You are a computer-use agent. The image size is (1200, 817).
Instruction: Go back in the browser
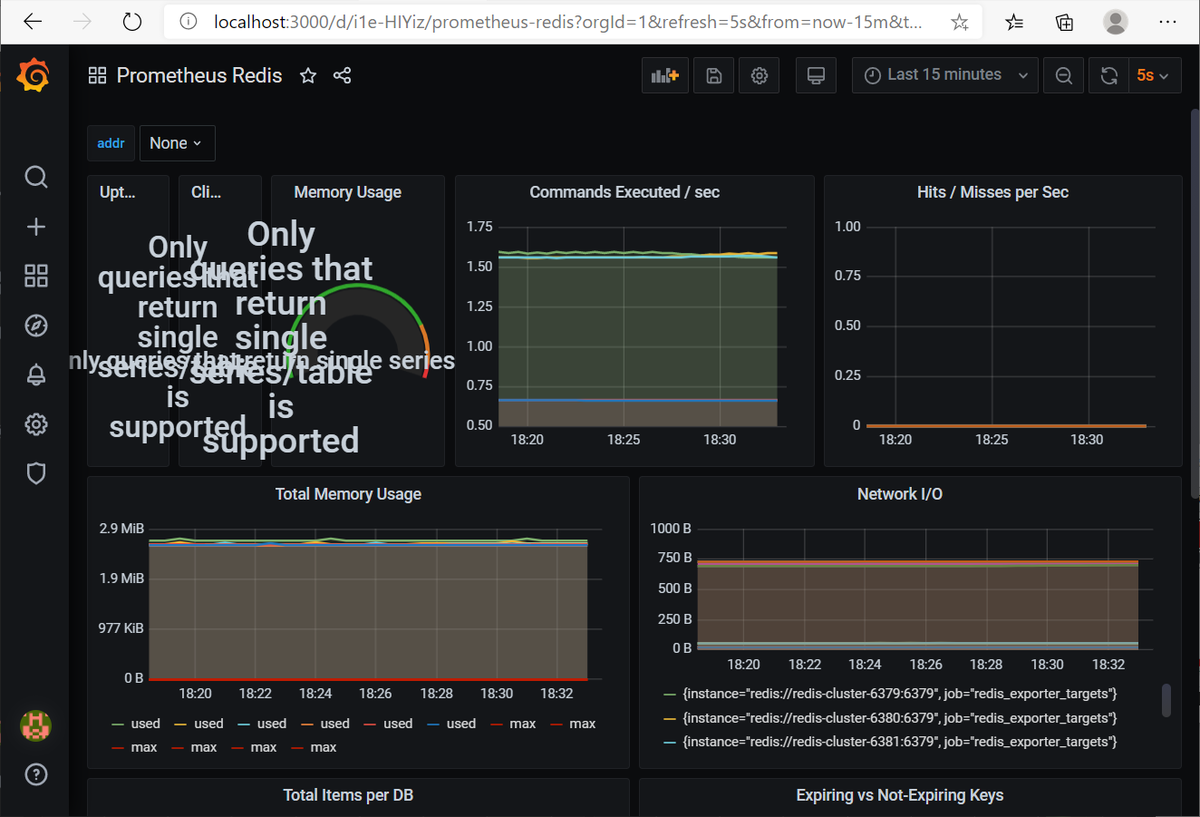tap(32, 22)
